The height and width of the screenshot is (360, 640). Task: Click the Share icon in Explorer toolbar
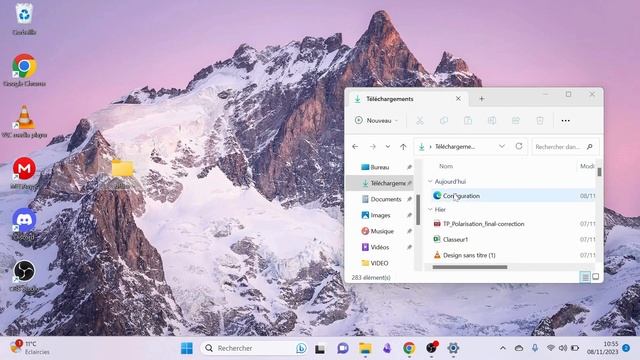[x=516, y=120]
